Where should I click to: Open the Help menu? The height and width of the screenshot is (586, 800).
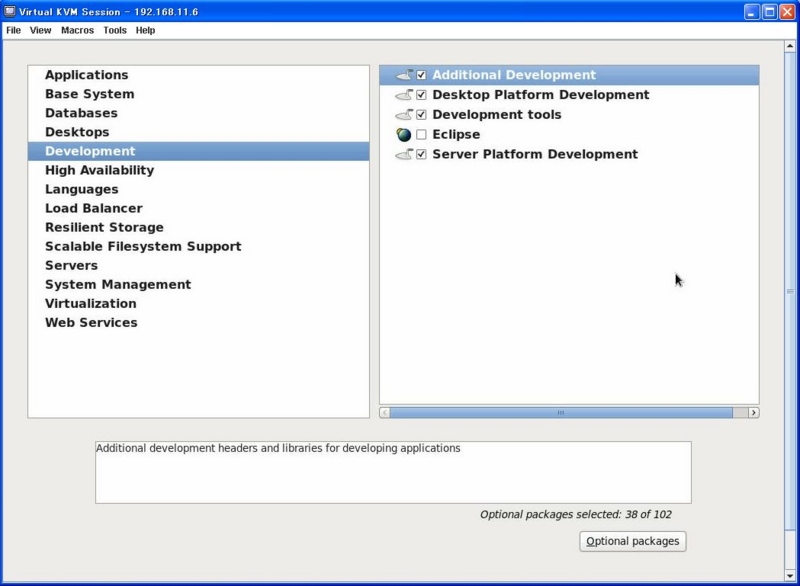145,30
